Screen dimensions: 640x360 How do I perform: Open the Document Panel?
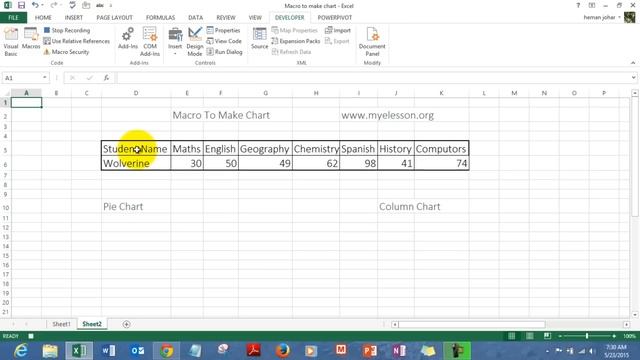click(x=372, y=42)
